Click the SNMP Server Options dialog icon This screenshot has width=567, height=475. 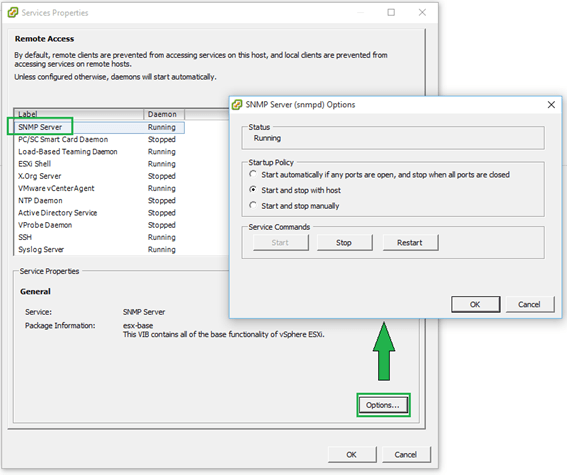click(x=237, y=105)
